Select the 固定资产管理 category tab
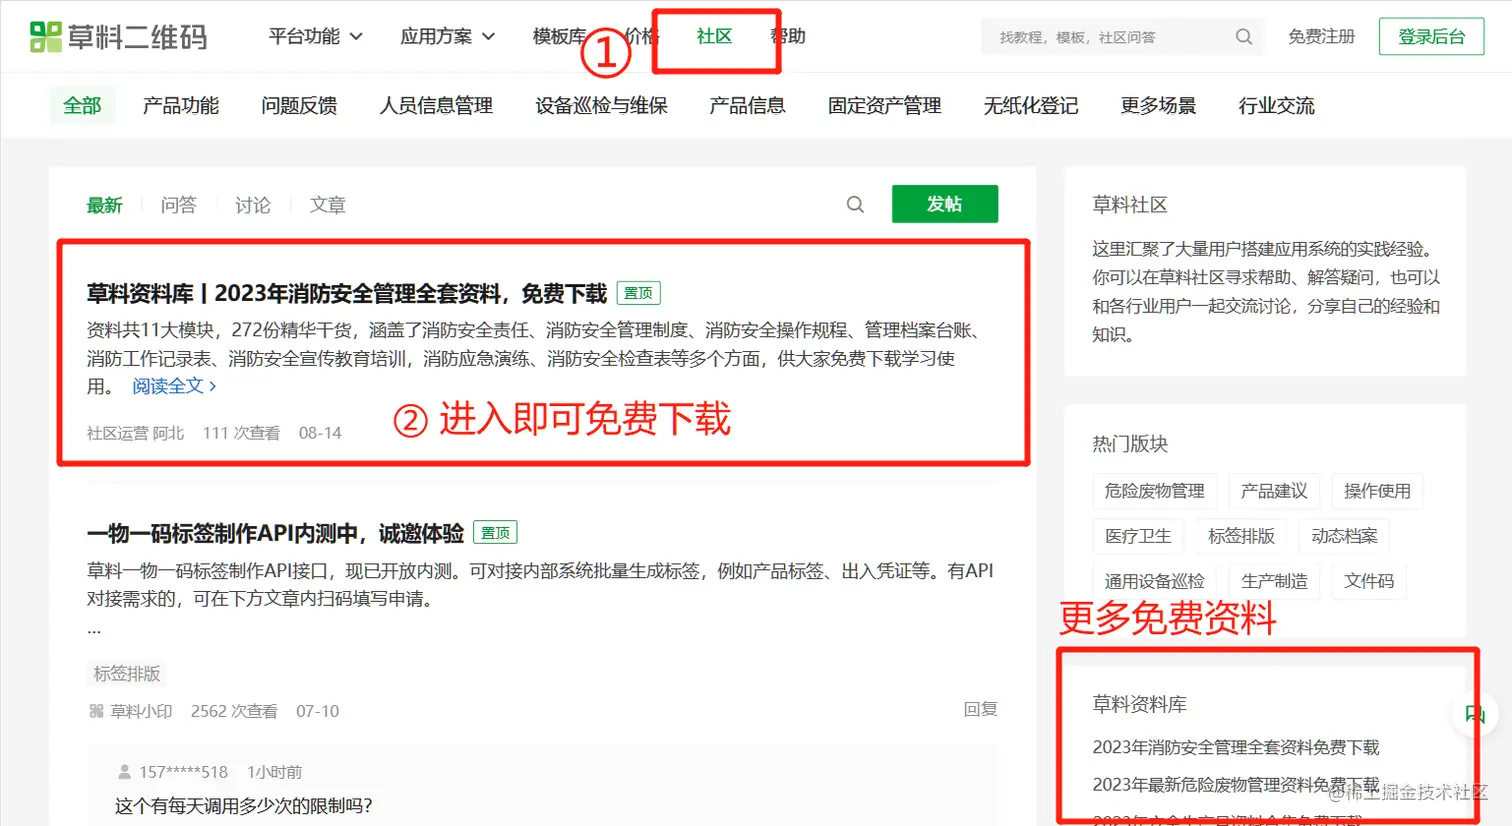1512x826 pixels. (x=884, y=105)
